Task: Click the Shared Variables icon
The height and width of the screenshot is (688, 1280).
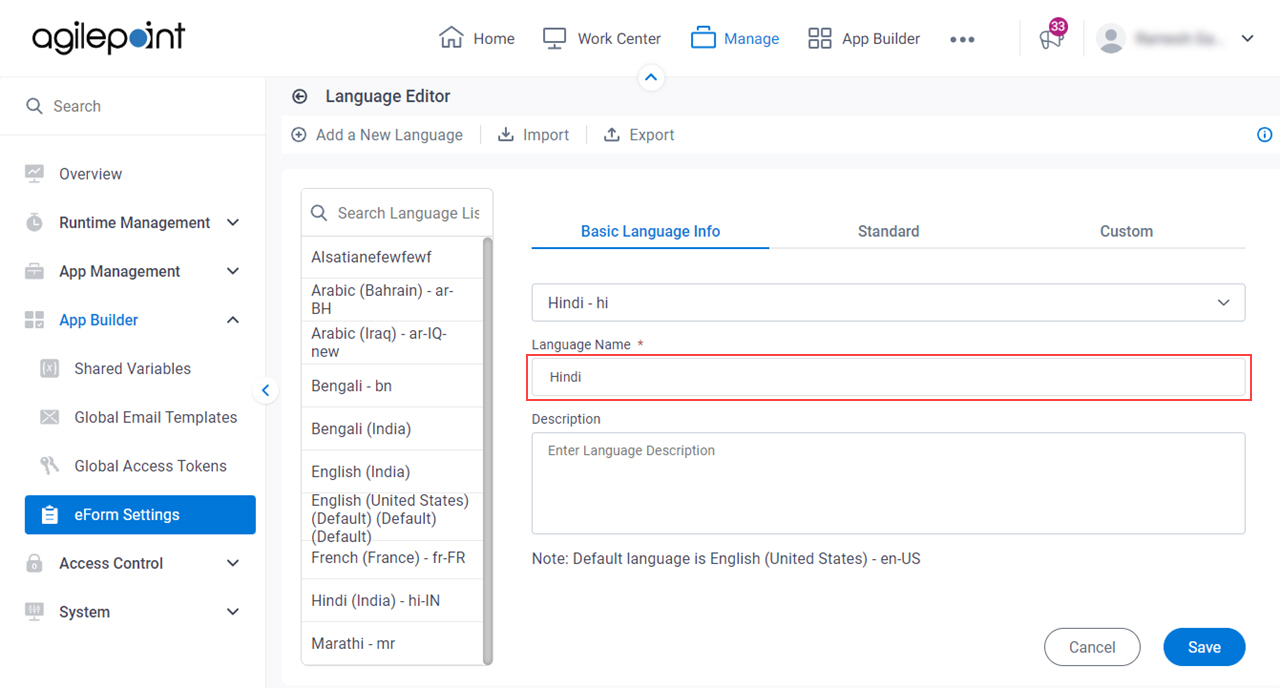Action: [49, 369]
